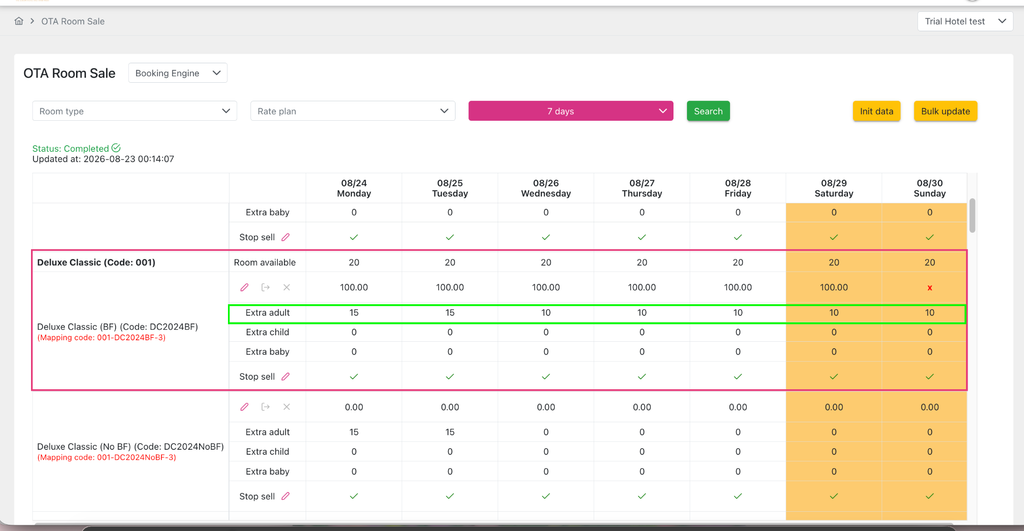This screenshot has height=531, width=1024.
Task: Click the green Search button
Action: pyautogui.click(x=708, y=111)
